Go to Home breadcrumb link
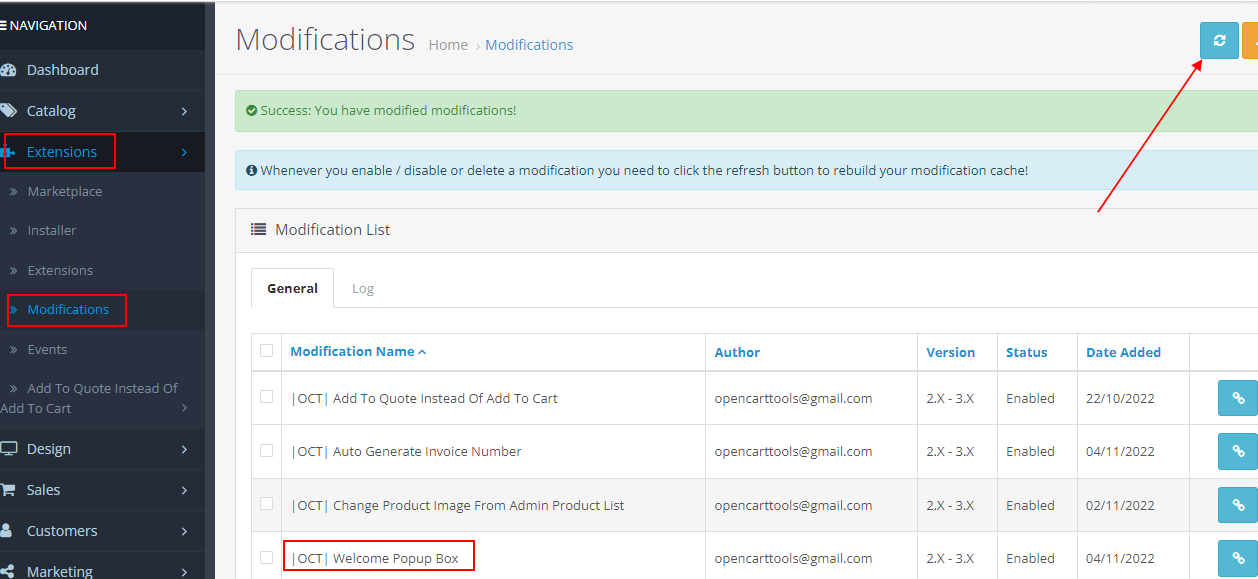Screen dimensions: 1258x579 pyautogui.click(x=448, y=45)
